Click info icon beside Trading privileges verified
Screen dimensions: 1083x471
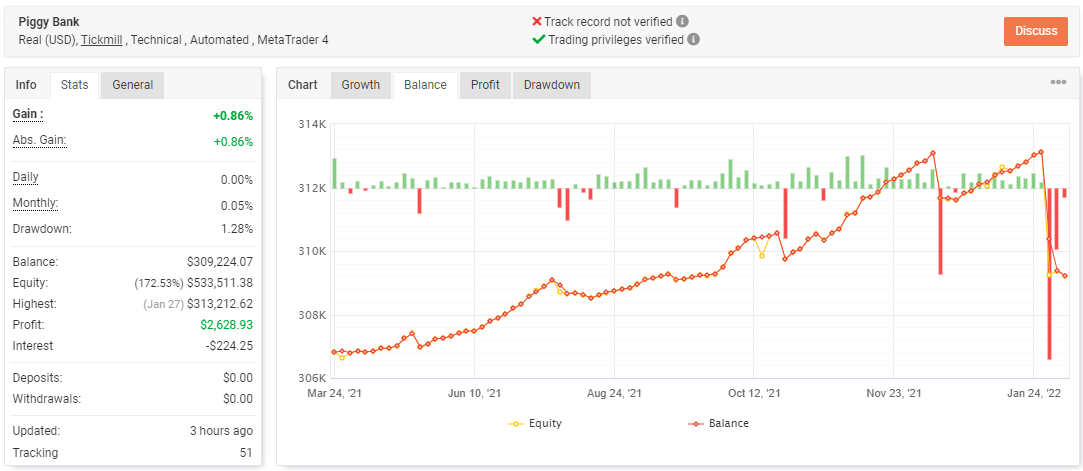[x=693, y=39]
